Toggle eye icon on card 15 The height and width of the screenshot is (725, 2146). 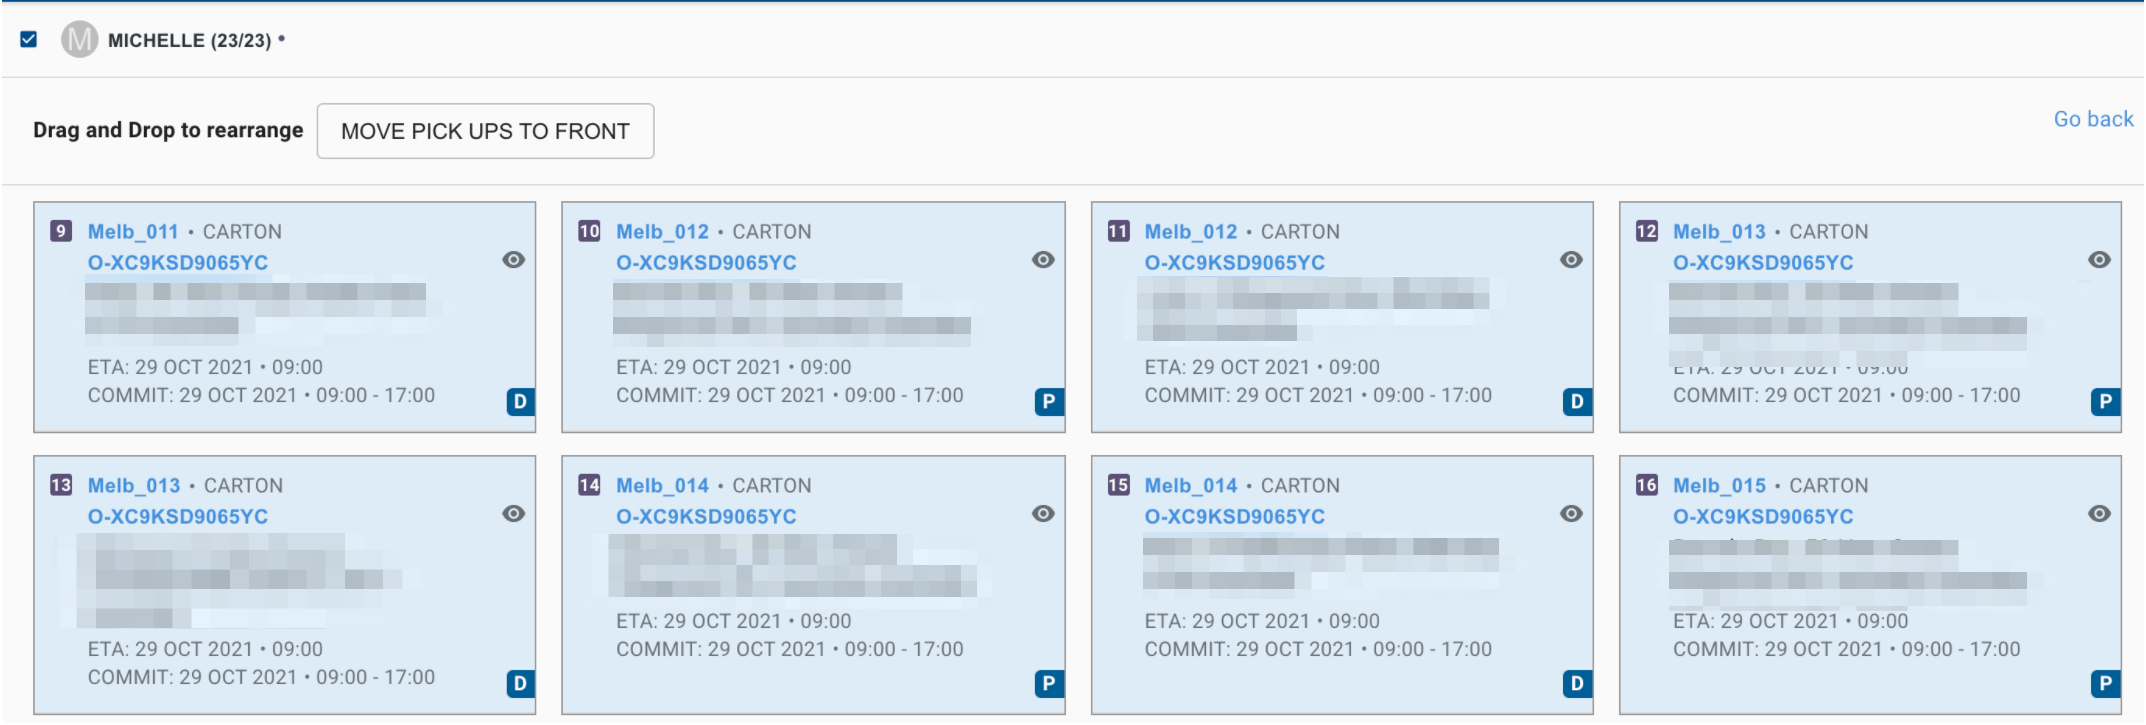[1571, 514]
